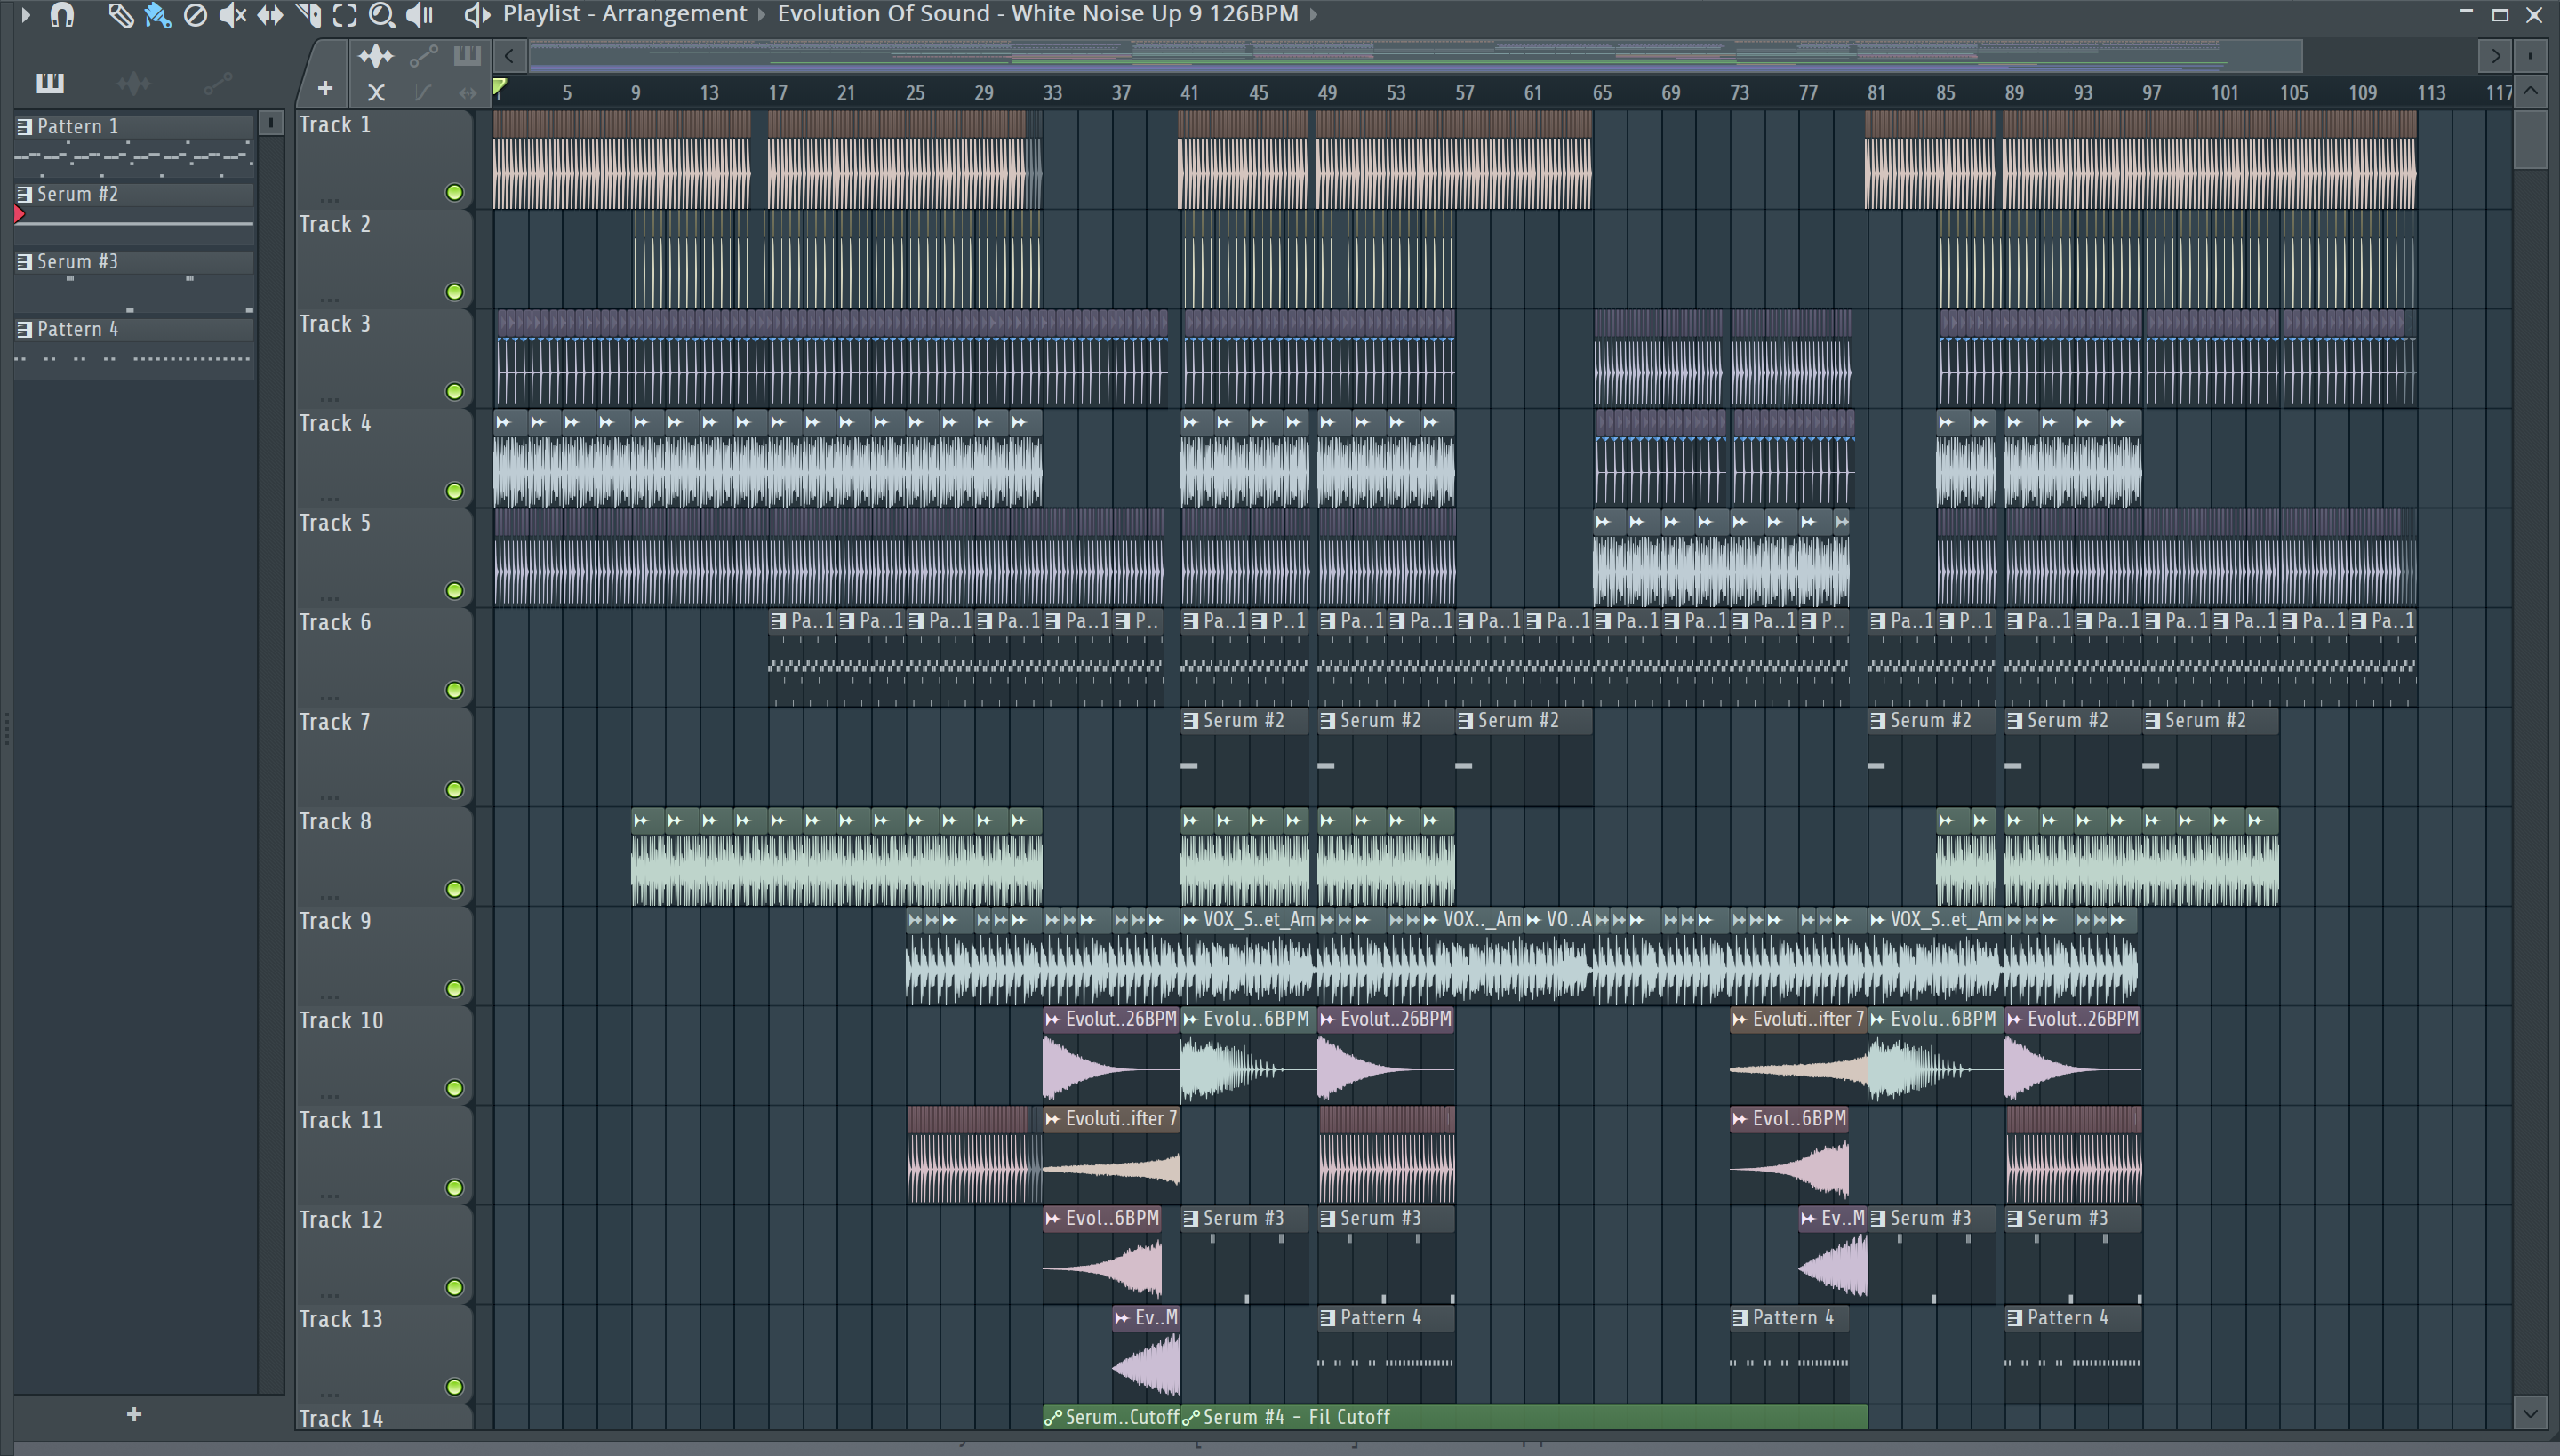Open menu of first Pattern 4 clip
The height and width of the screenshot is (1456, 2560).
click(x=1327, y=1318)
